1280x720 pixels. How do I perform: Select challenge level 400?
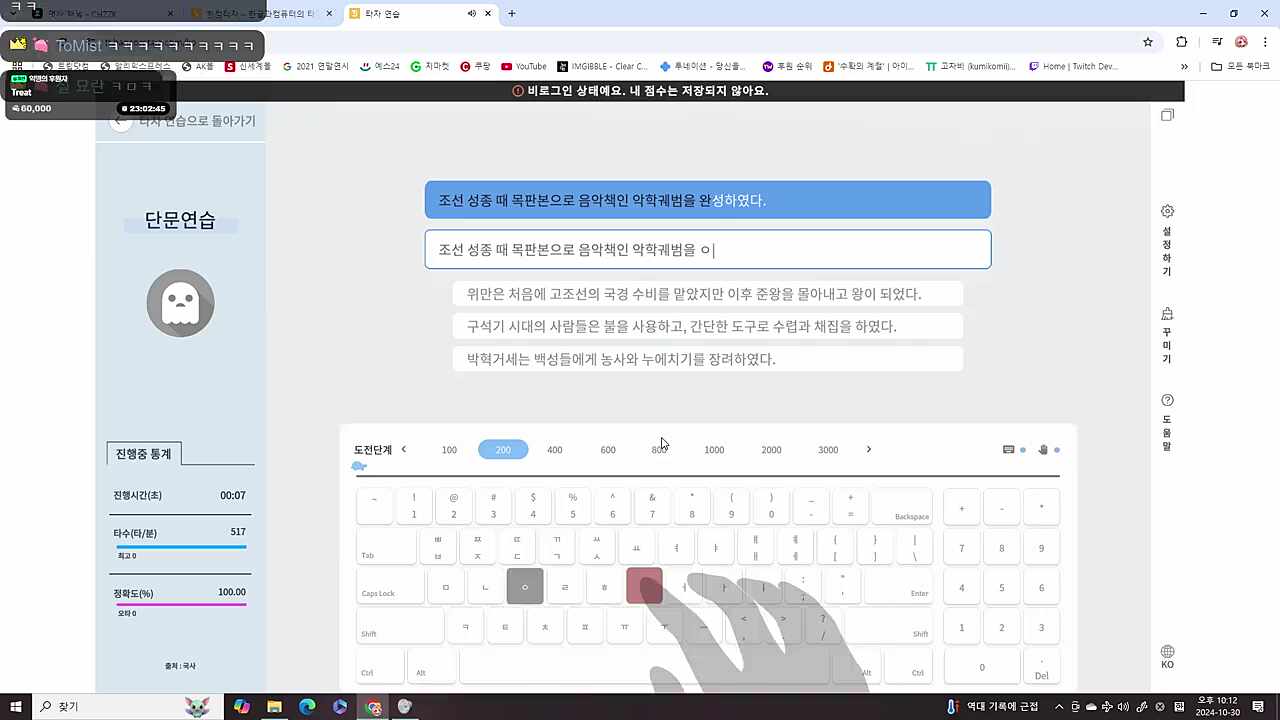click(x=555, y=450)
